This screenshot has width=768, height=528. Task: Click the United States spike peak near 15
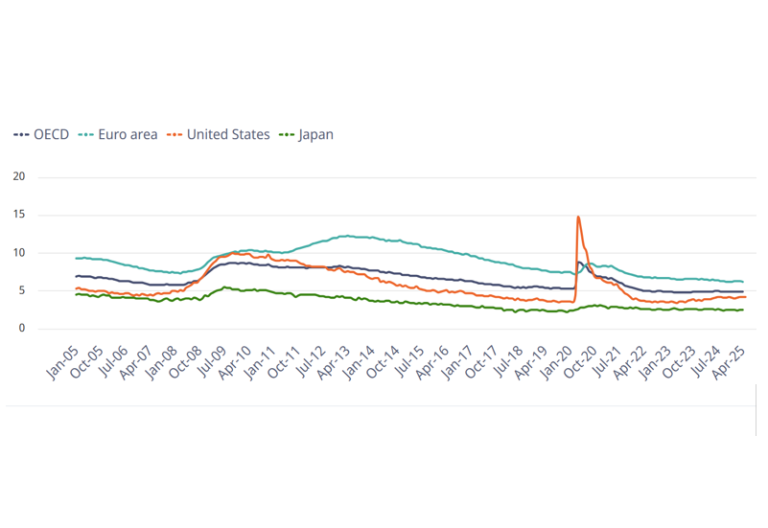pyautogui.click(x=578, y=217)
